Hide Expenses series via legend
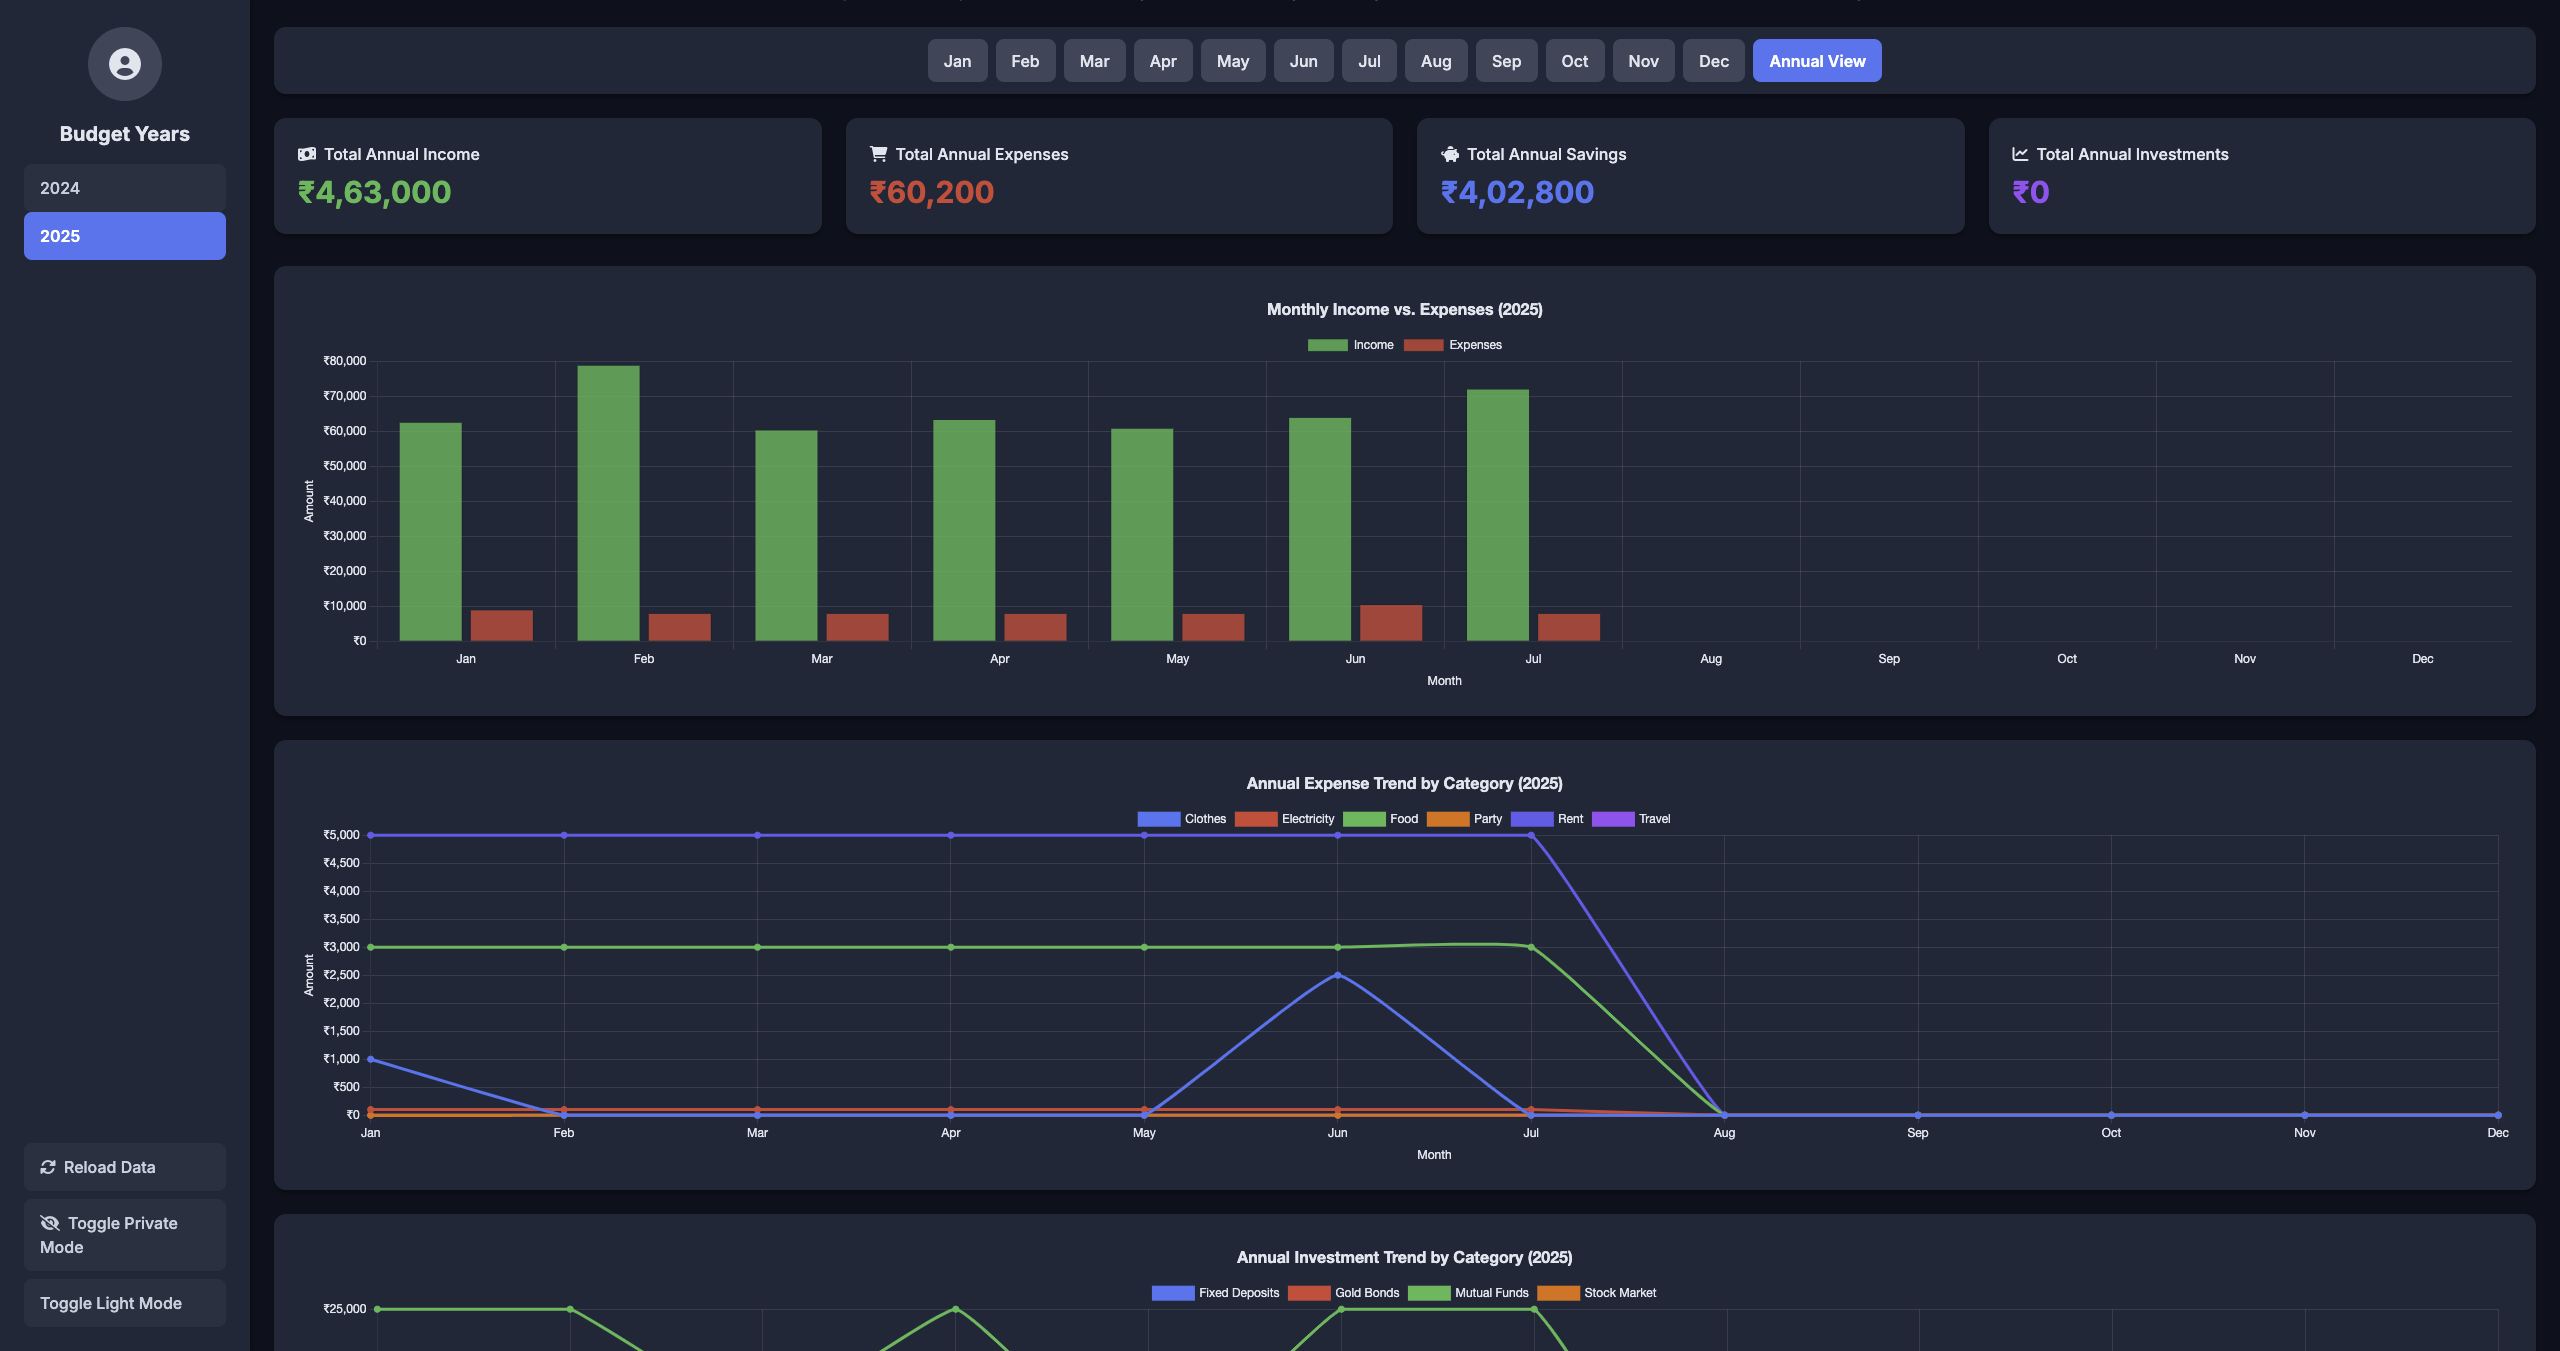 (x=1453, y=345)
